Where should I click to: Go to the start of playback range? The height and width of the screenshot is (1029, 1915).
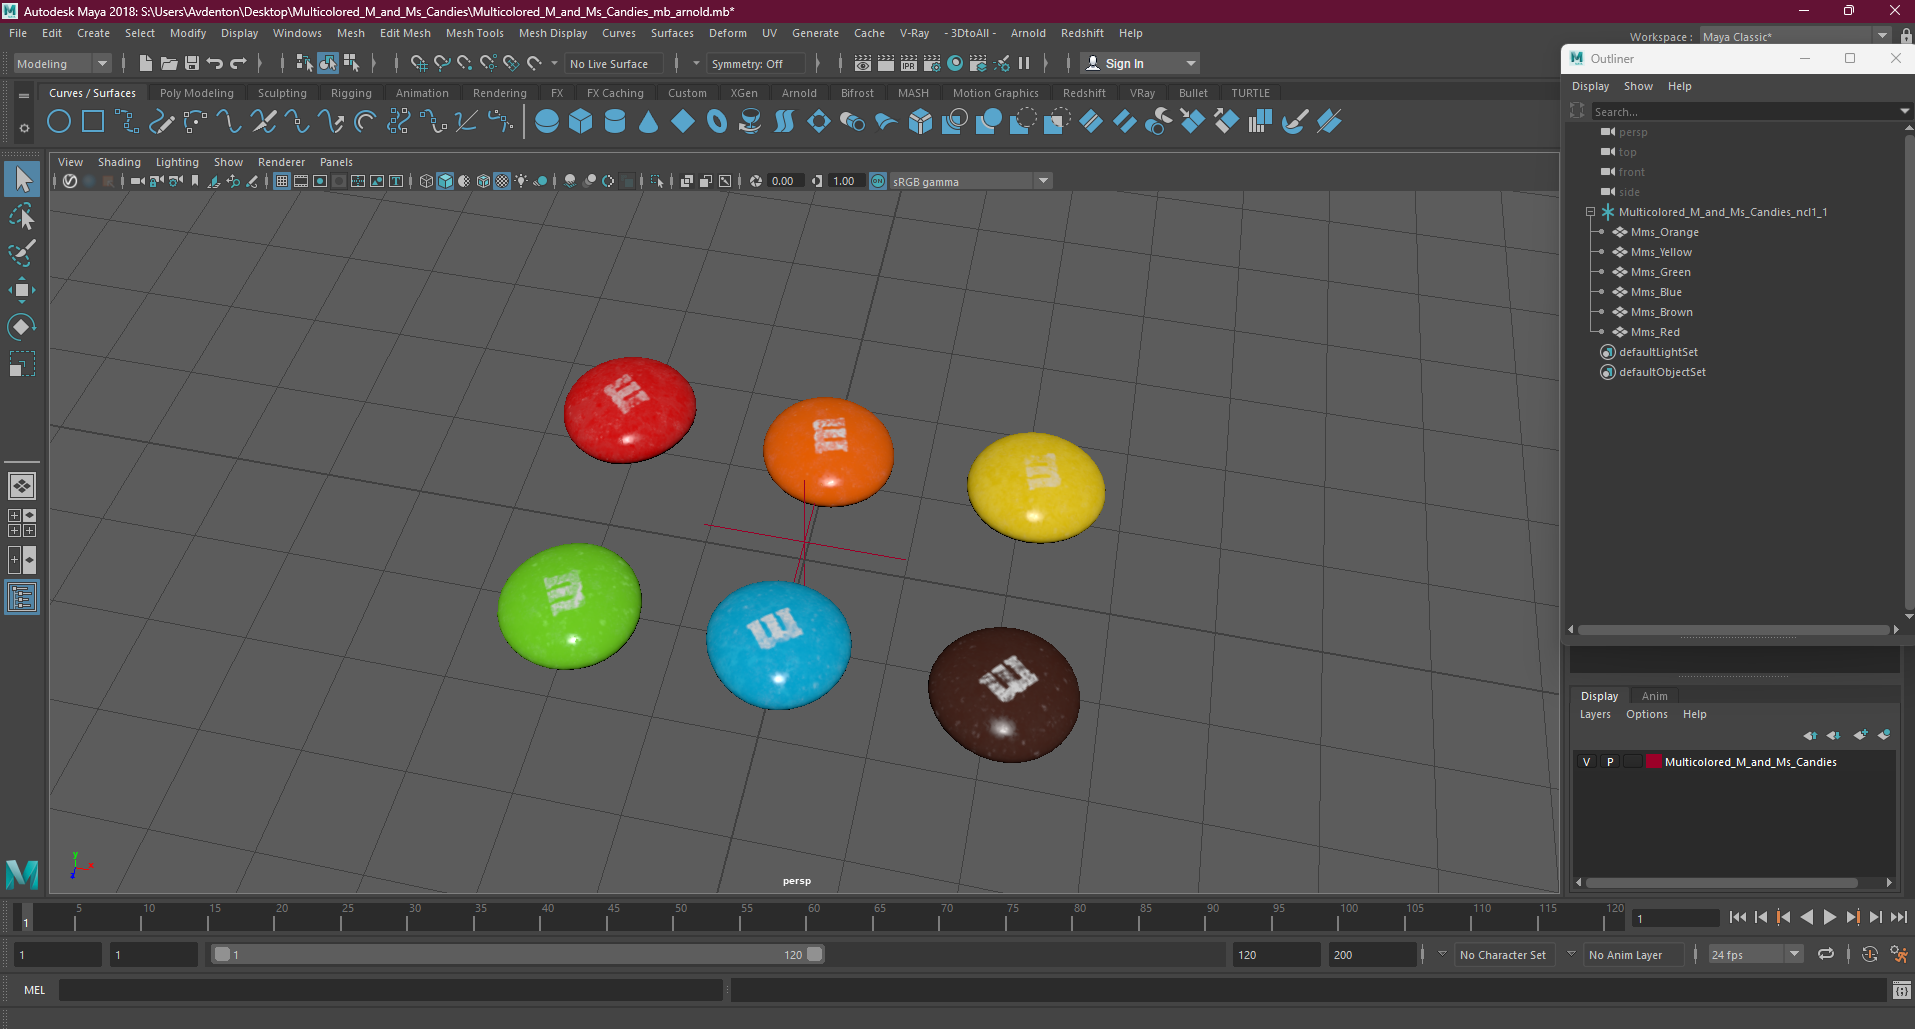pos(1738,917)
